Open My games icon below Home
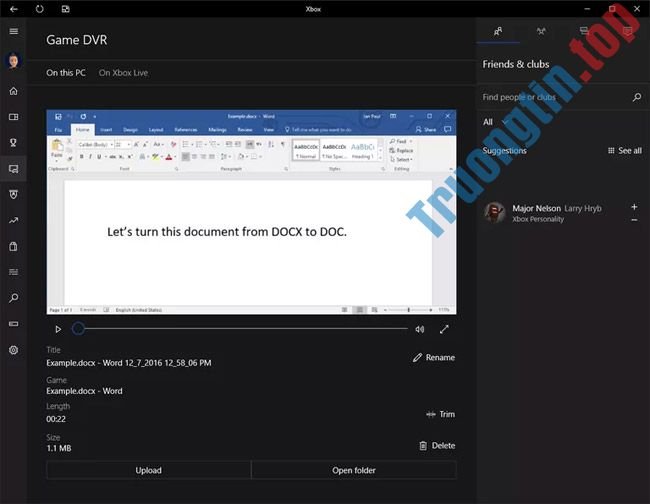 (x=13, y=117)
